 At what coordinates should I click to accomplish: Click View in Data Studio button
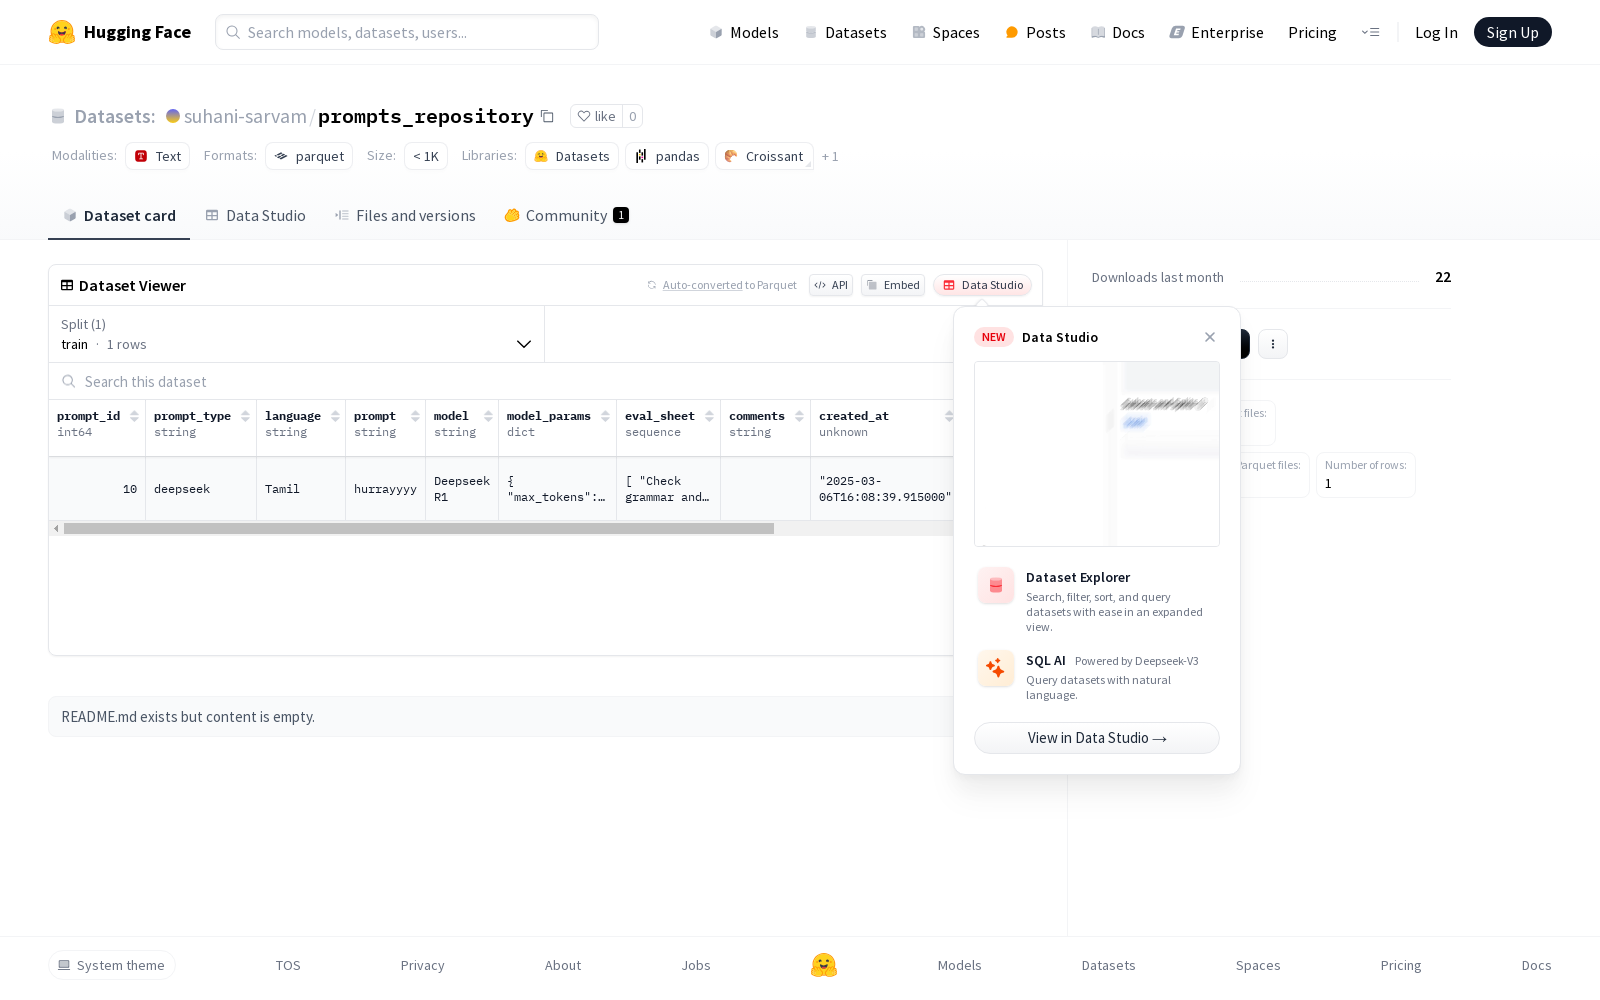pyautogui.click(x=1097, y=738)
